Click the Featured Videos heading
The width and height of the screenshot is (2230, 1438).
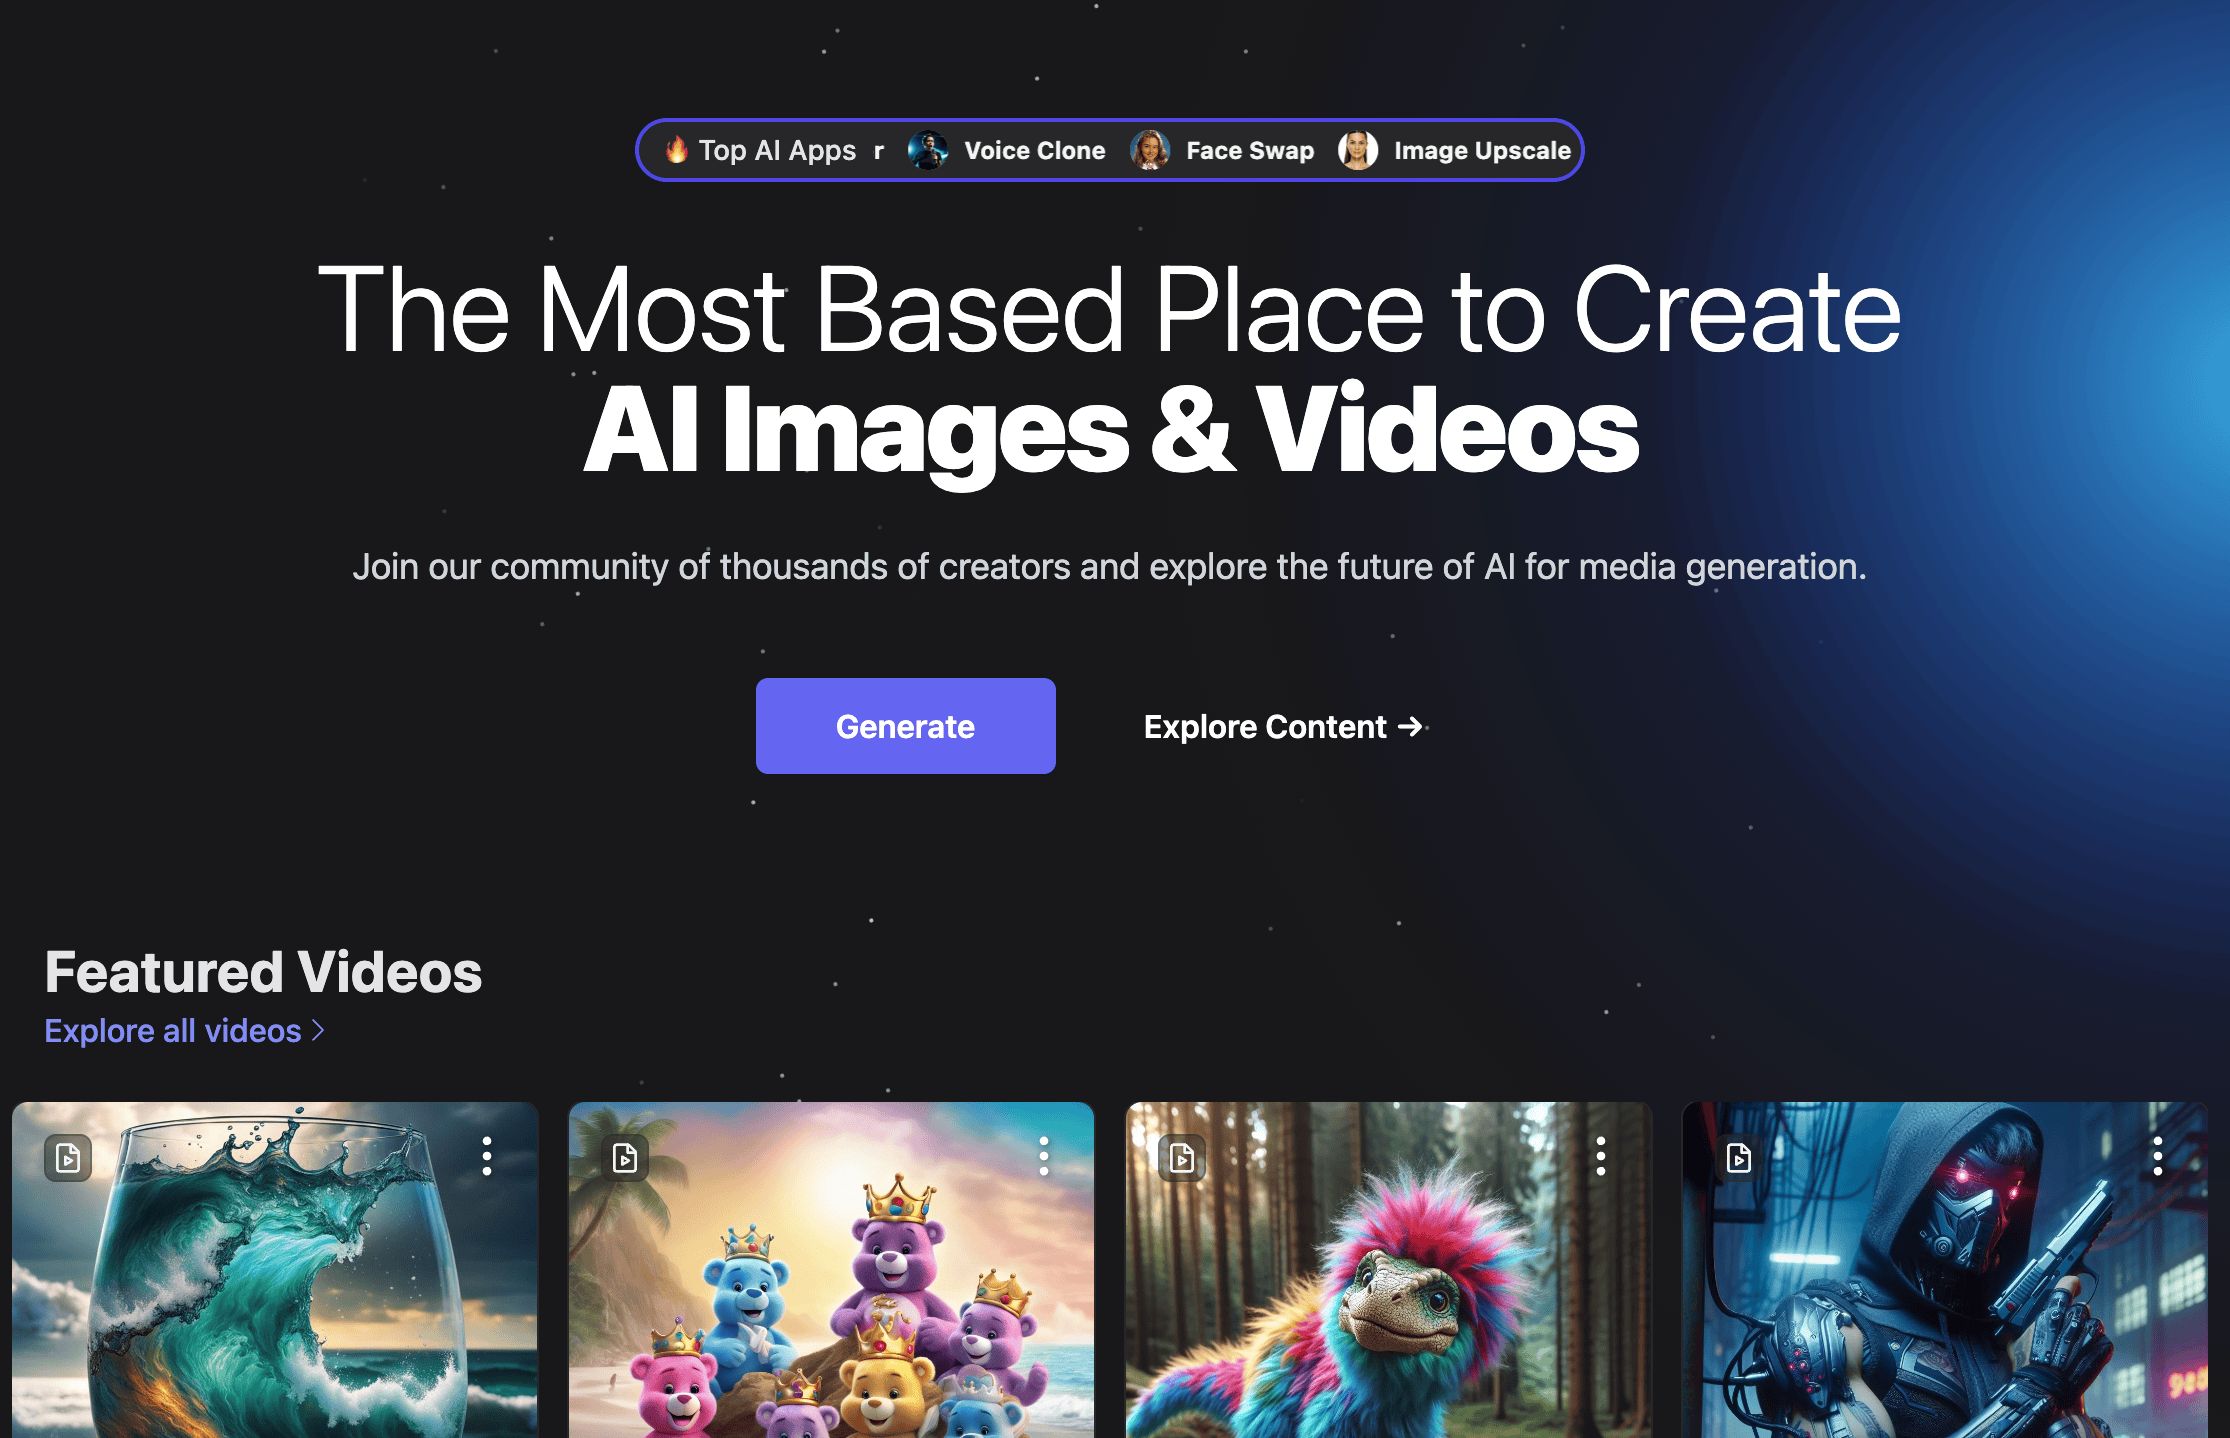coord(264,972)
